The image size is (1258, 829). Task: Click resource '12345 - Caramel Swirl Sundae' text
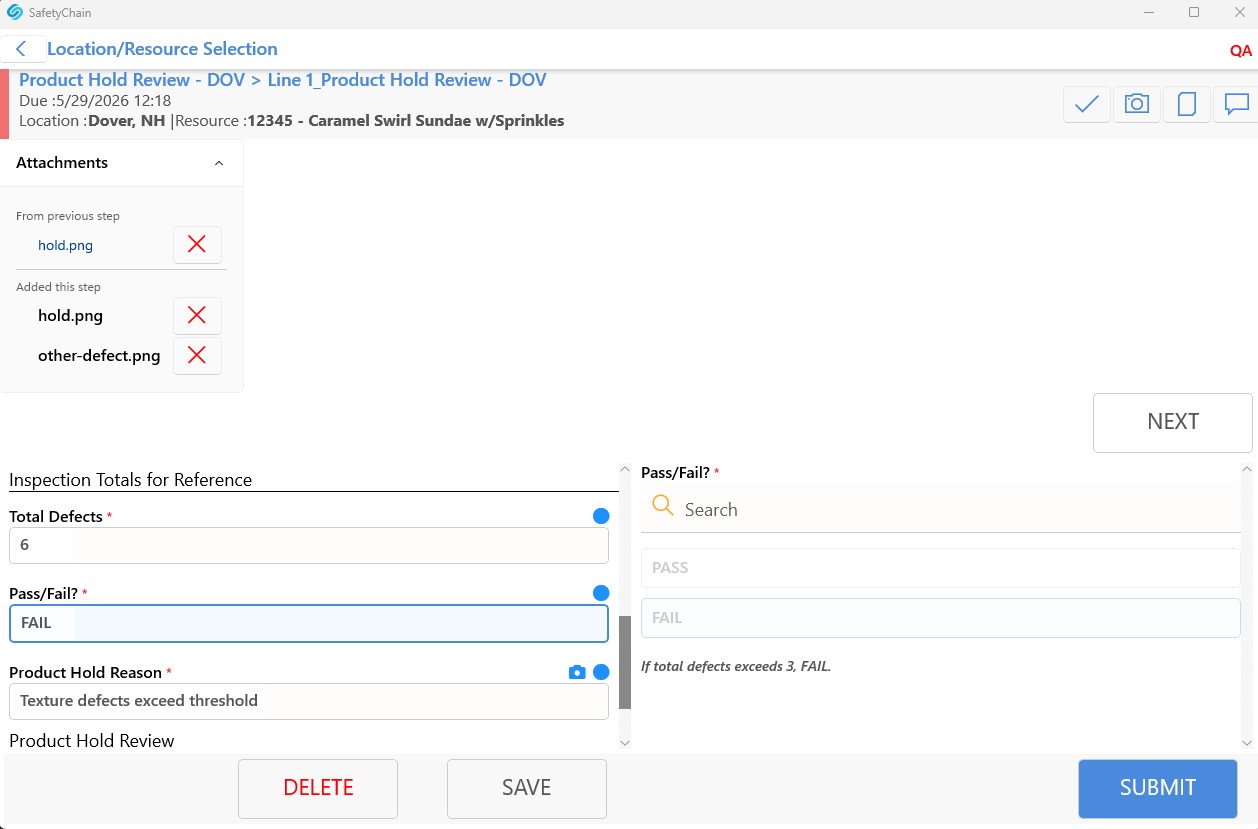click(406, 121)
